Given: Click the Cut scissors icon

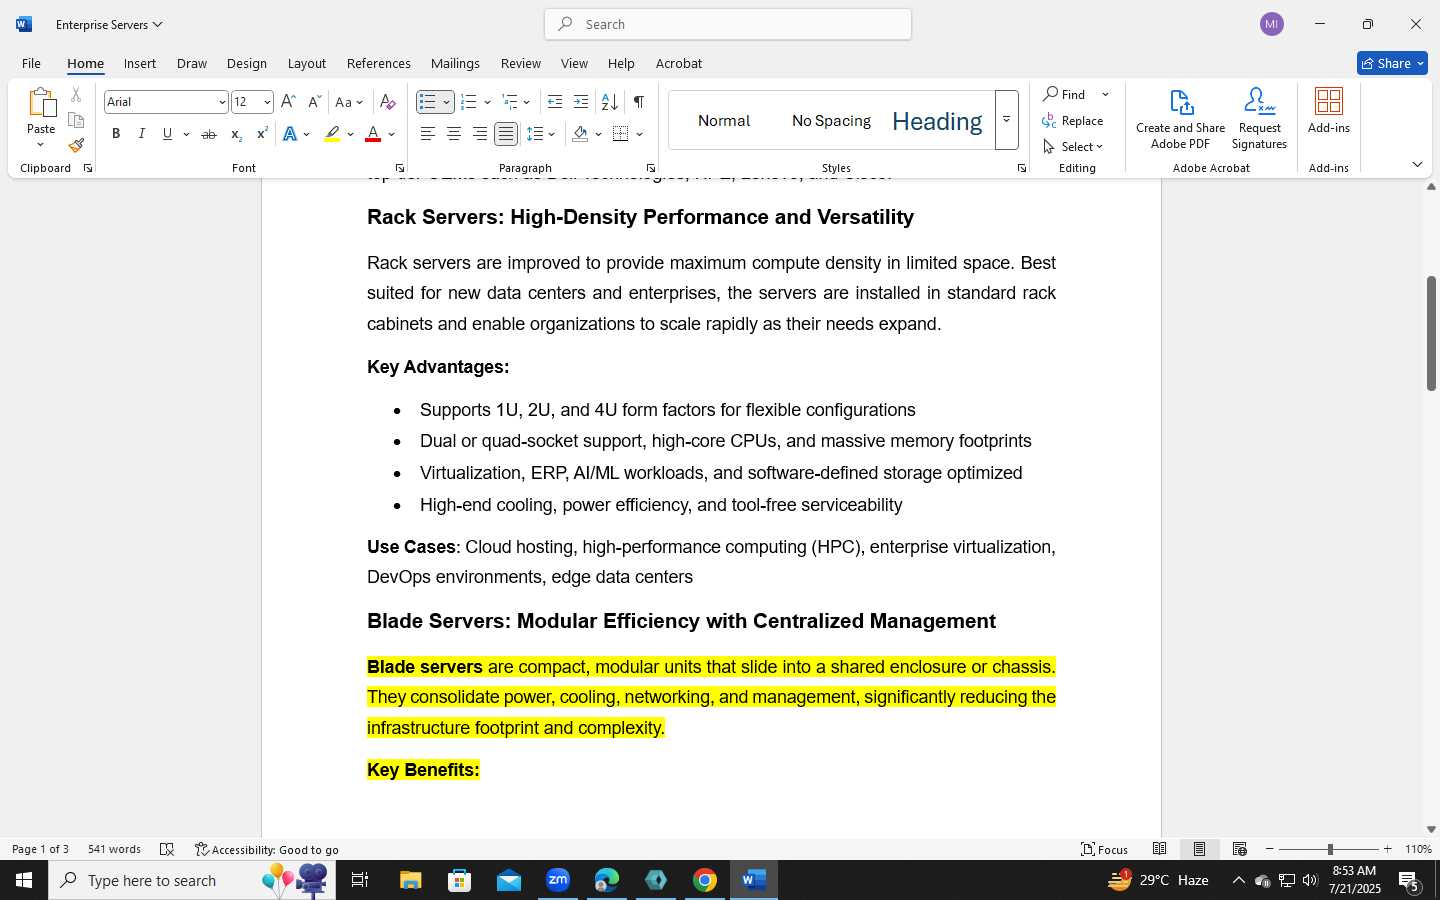Looking at the screenshot, I should (x=76, y=95).
